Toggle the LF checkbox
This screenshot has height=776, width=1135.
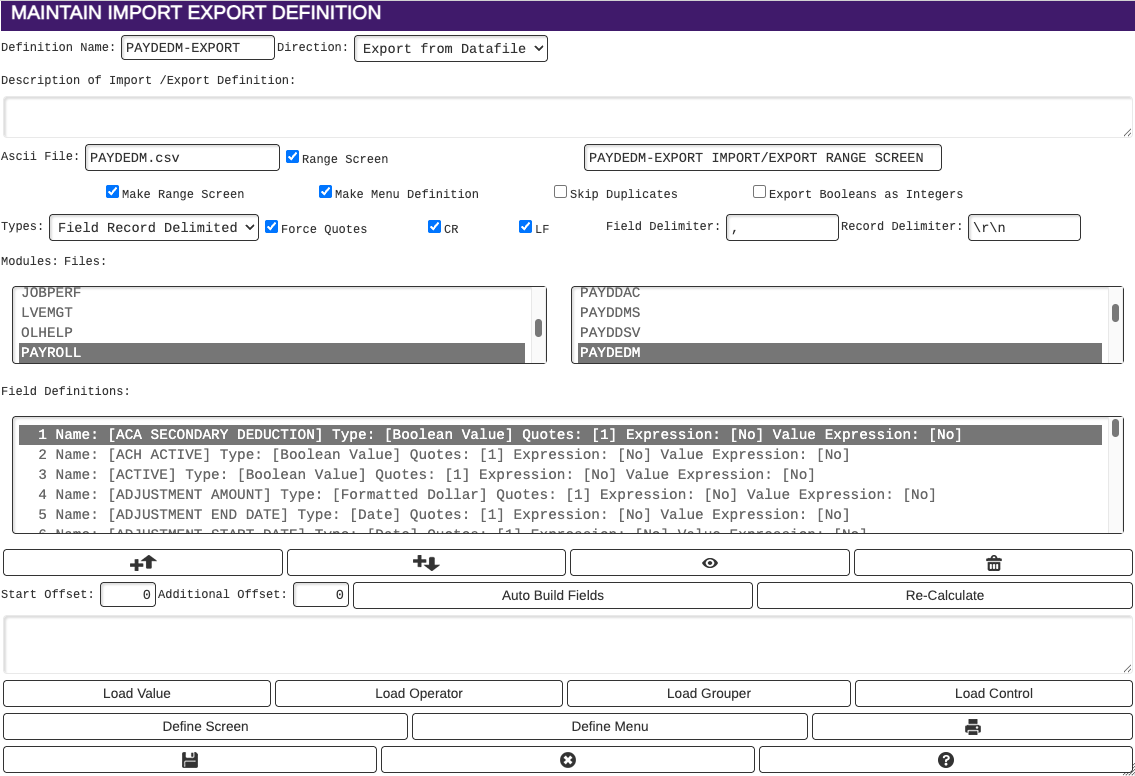[526, 226]
